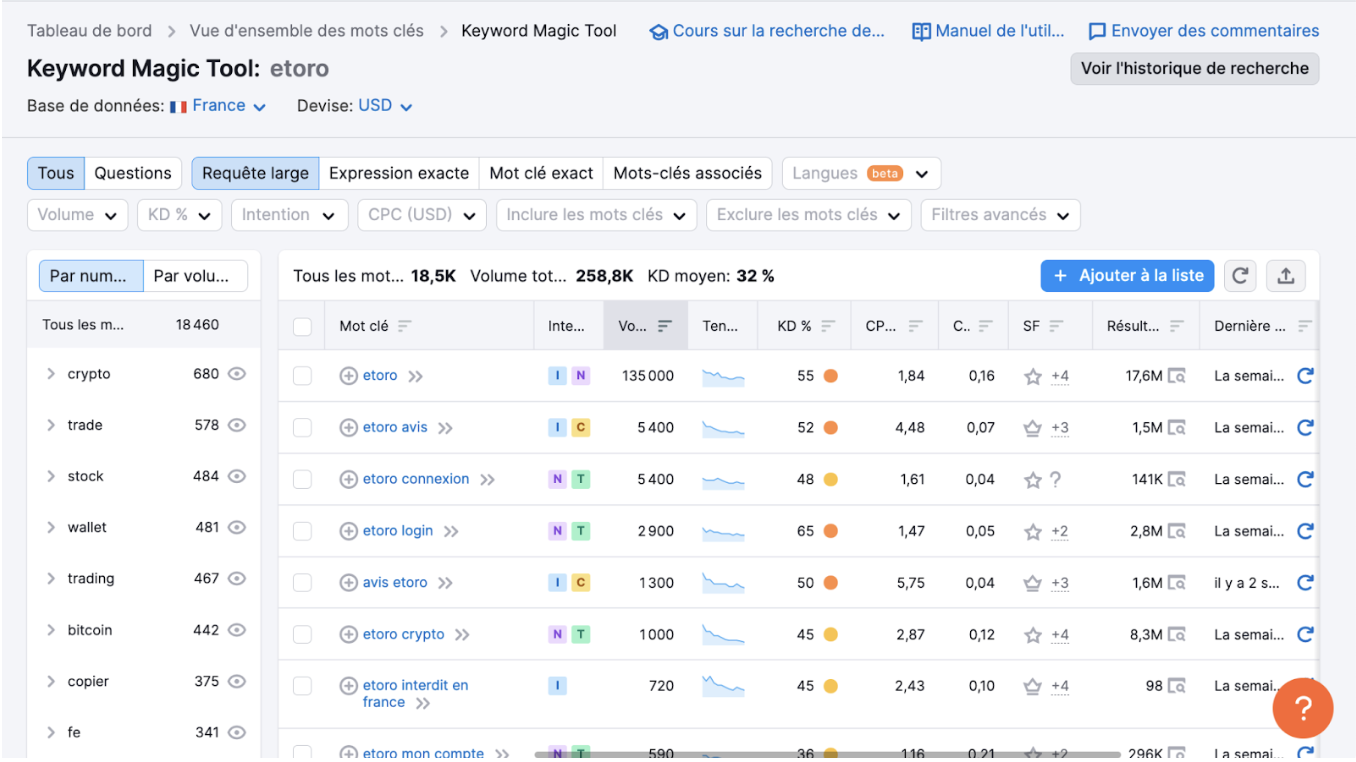Open double-arrow next to 'avis etoro'
Viewport: 1356px width, 762px height.
click(x=445, y=583)
